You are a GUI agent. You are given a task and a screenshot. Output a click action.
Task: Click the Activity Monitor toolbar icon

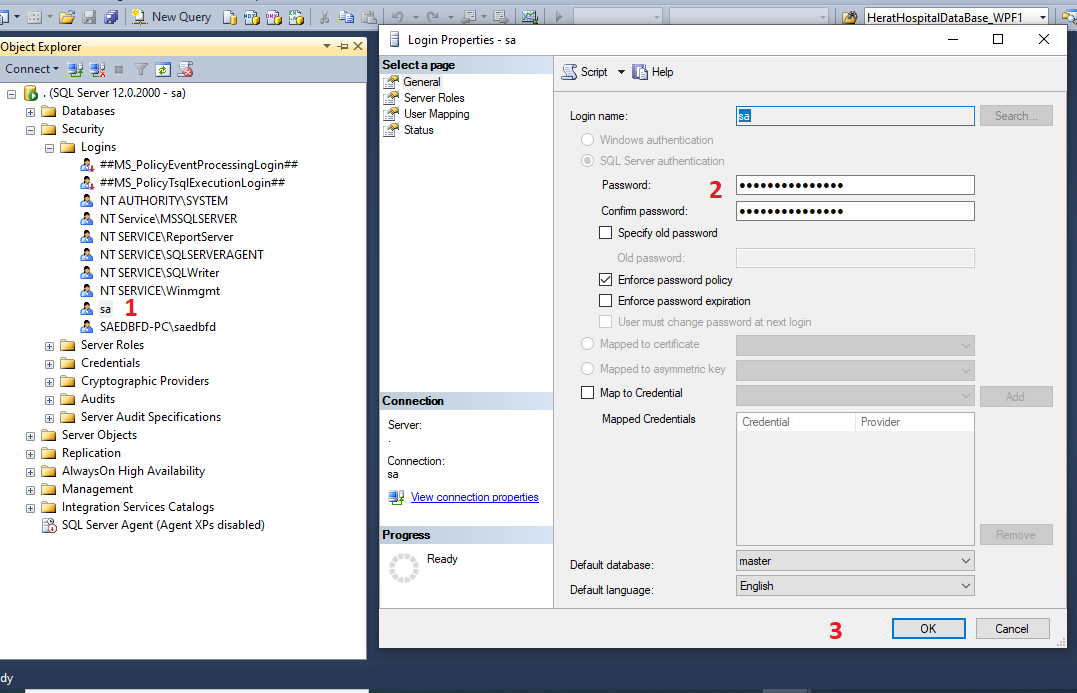point(530,17)
